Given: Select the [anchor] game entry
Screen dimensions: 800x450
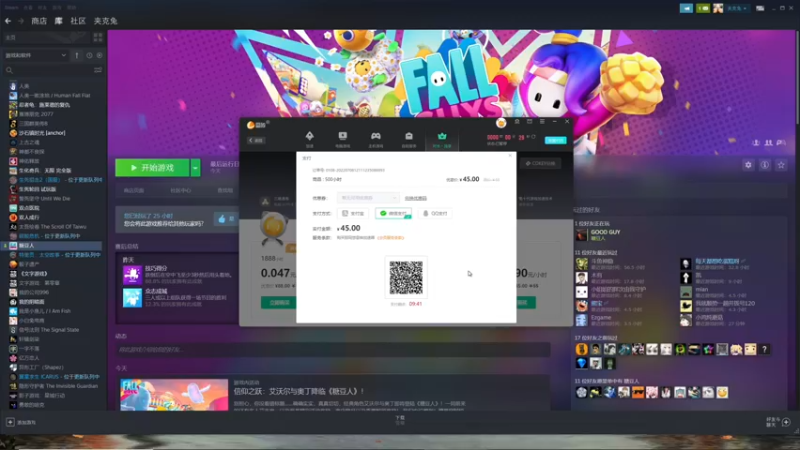Looking at the screenshot, I should [x=42, y=133].
